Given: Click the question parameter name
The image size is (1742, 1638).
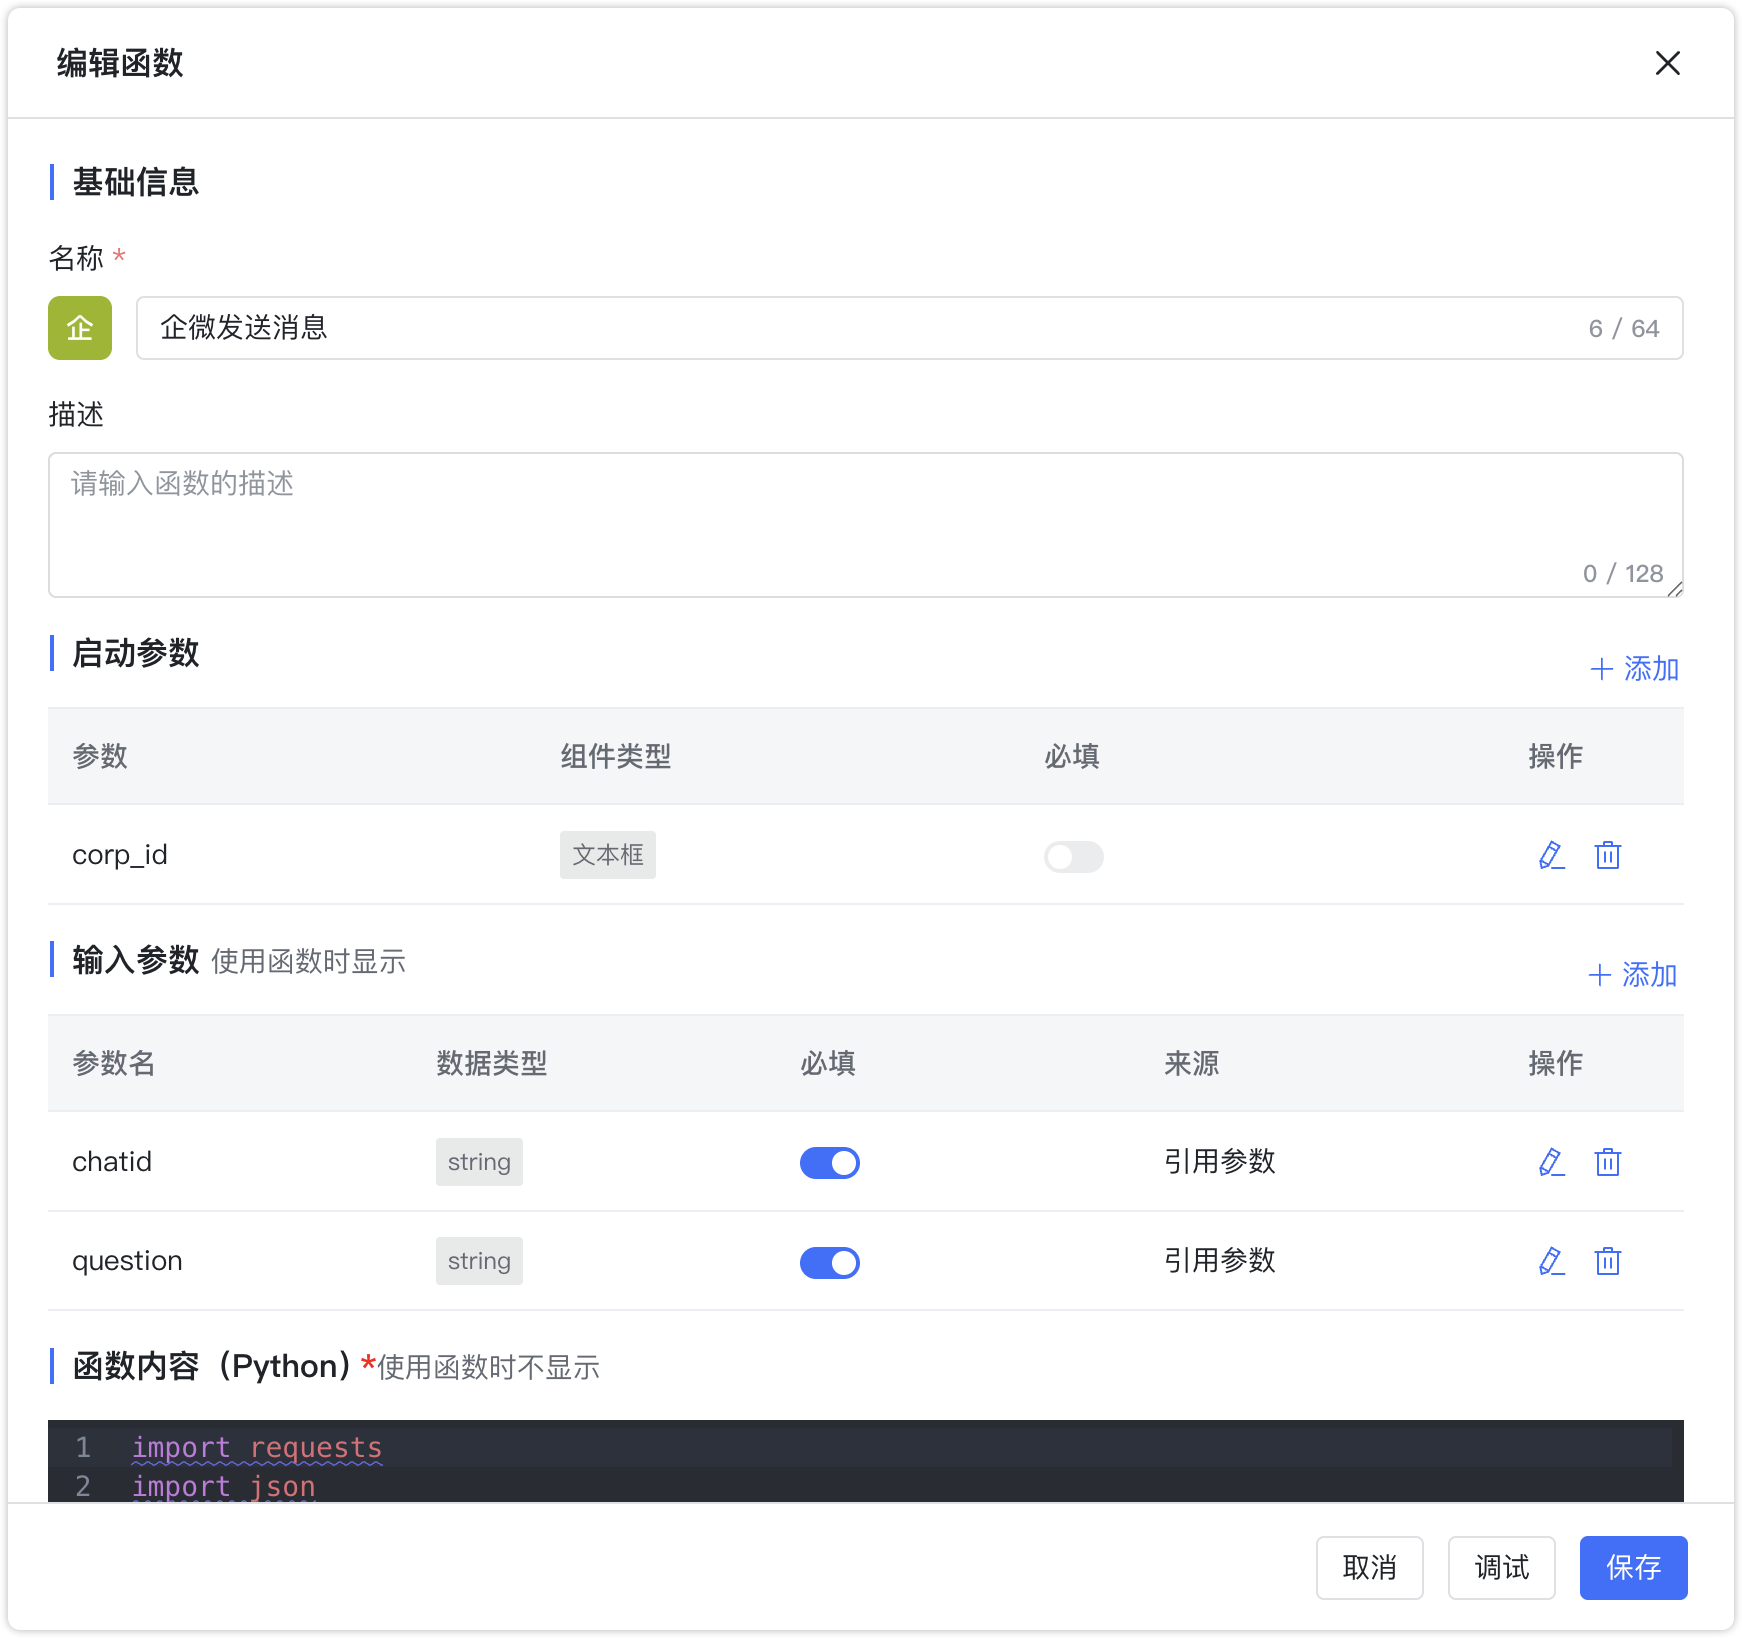Looking at the screenshot, I should tap(127, 1262).
